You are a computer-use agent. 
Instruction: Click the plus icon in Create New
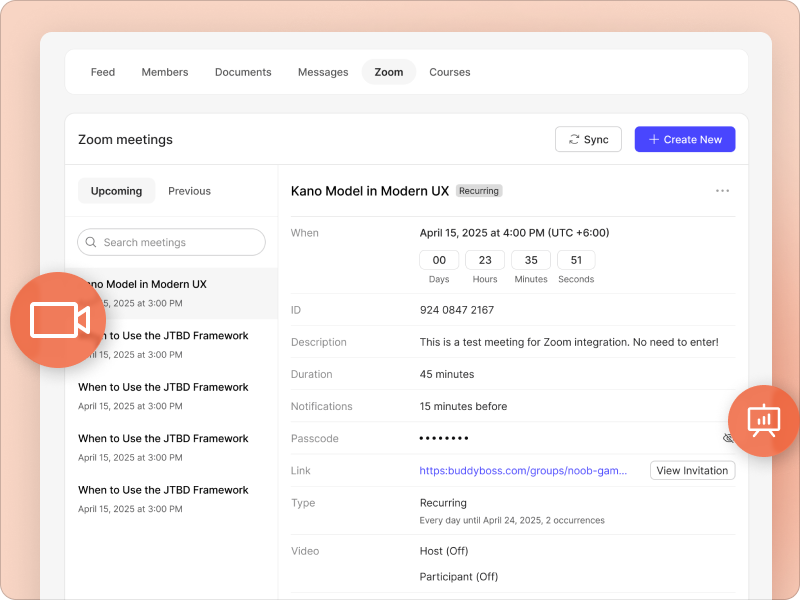click(654, 139)
